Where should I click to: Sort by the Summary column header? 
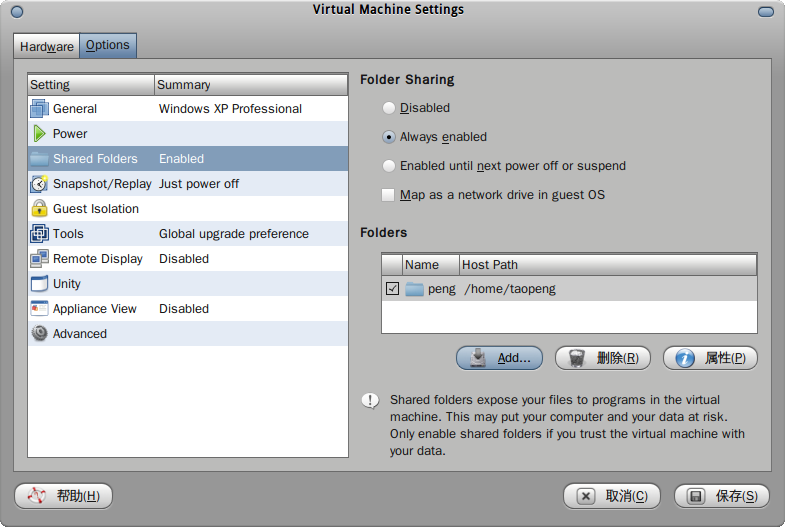251,85
